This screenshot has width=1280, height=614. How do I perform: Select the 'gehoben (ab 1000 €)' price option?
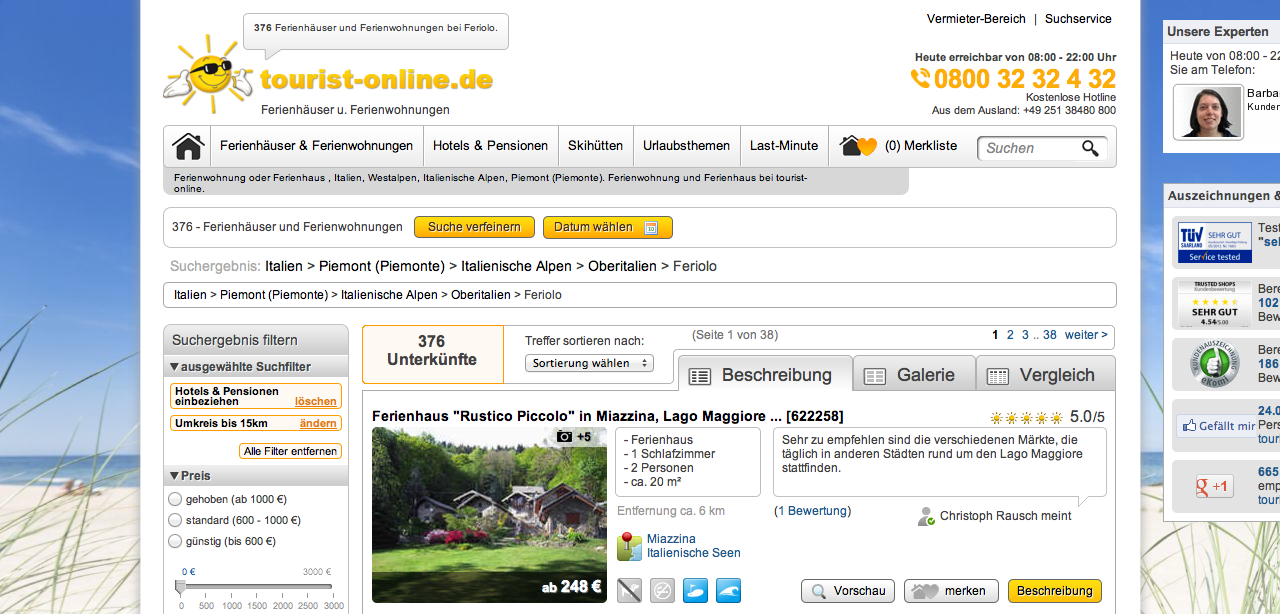coord(176,499)
